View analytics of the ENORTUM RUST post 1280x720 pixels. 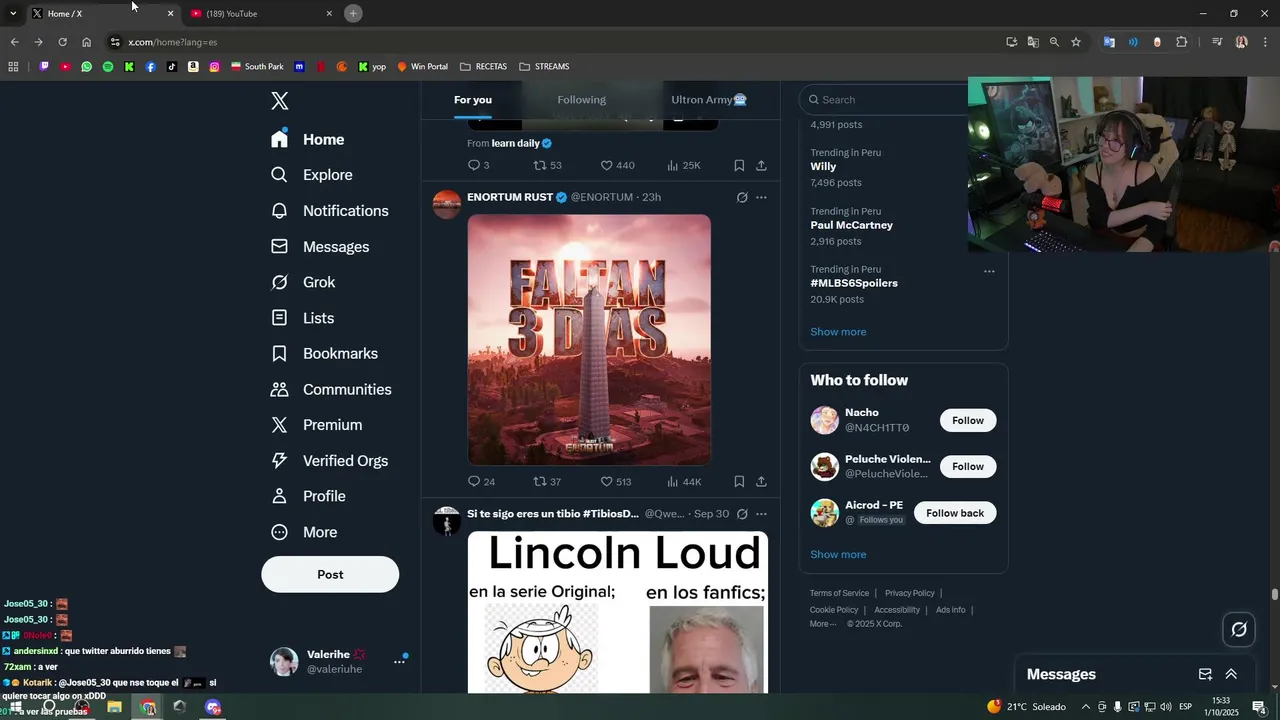point(684,482)
